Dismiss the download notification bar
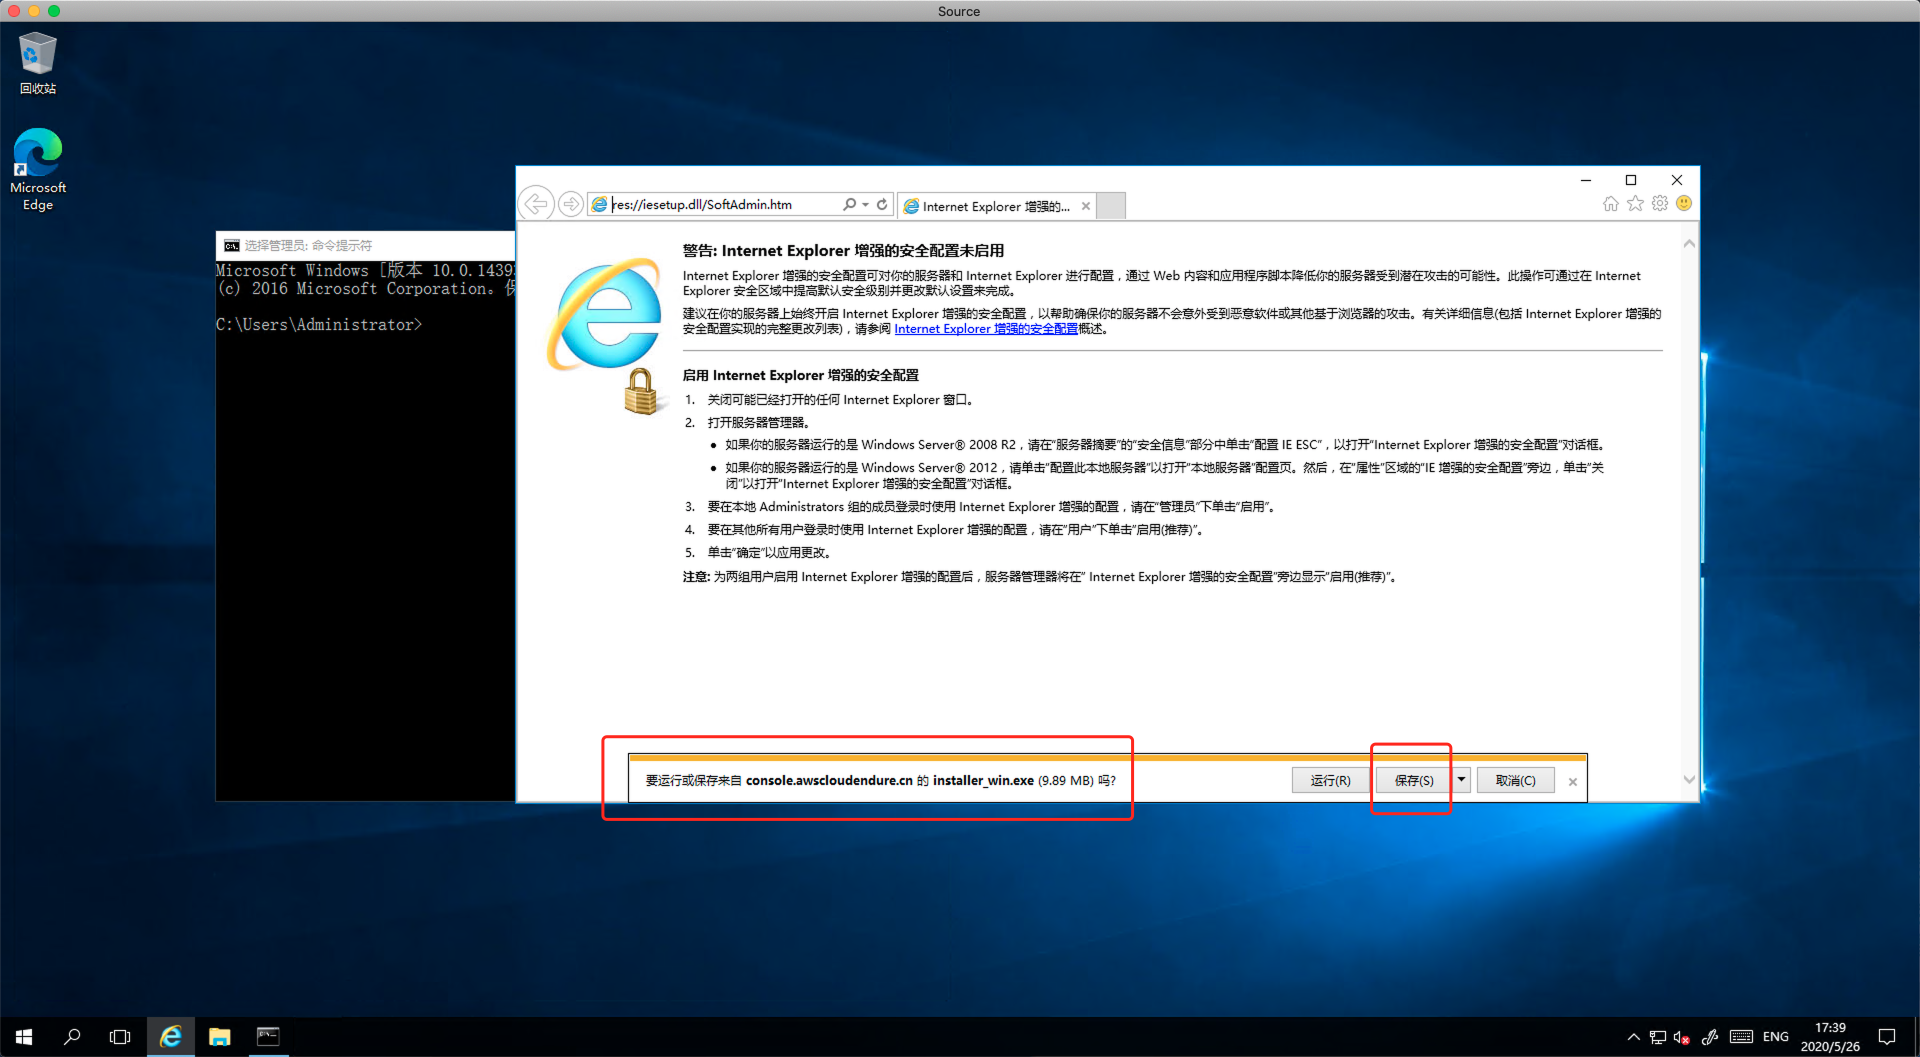This screenshot has height=1057, width=1920. [x=1573, y=782]
